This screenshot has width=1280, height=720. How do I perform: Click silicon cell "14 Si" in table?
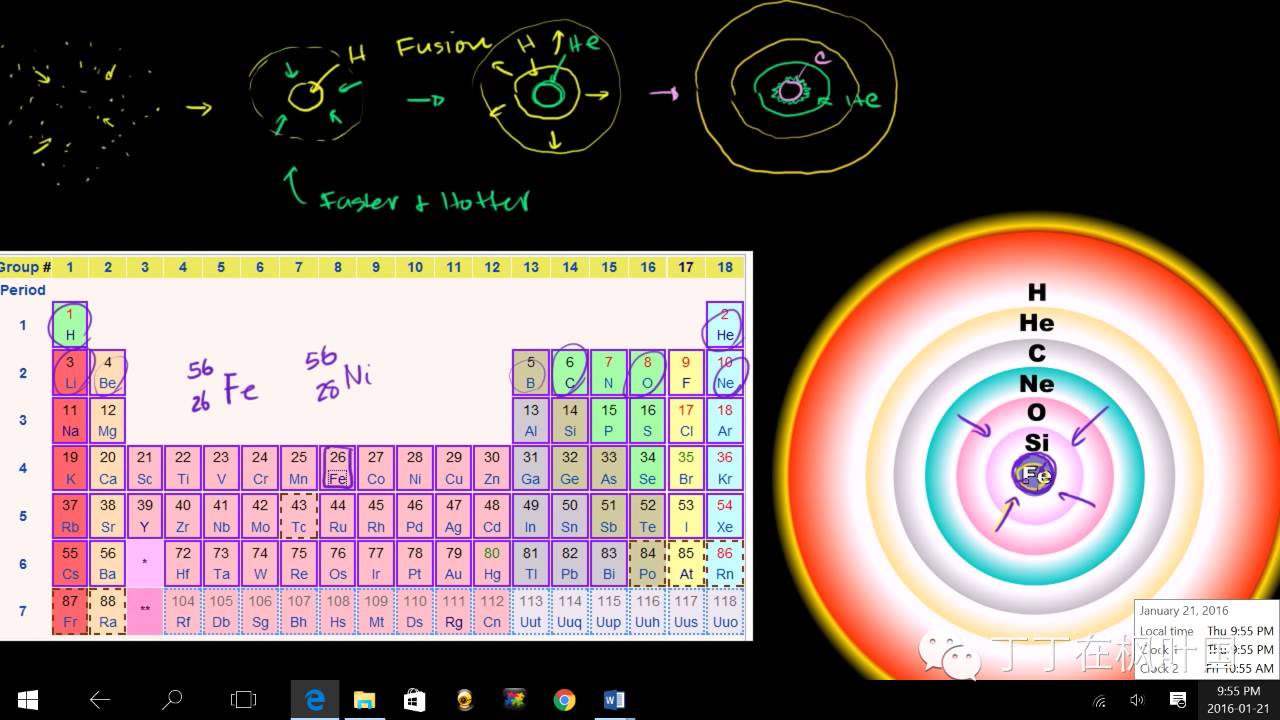pyautogui.click(x=570, y=421)
